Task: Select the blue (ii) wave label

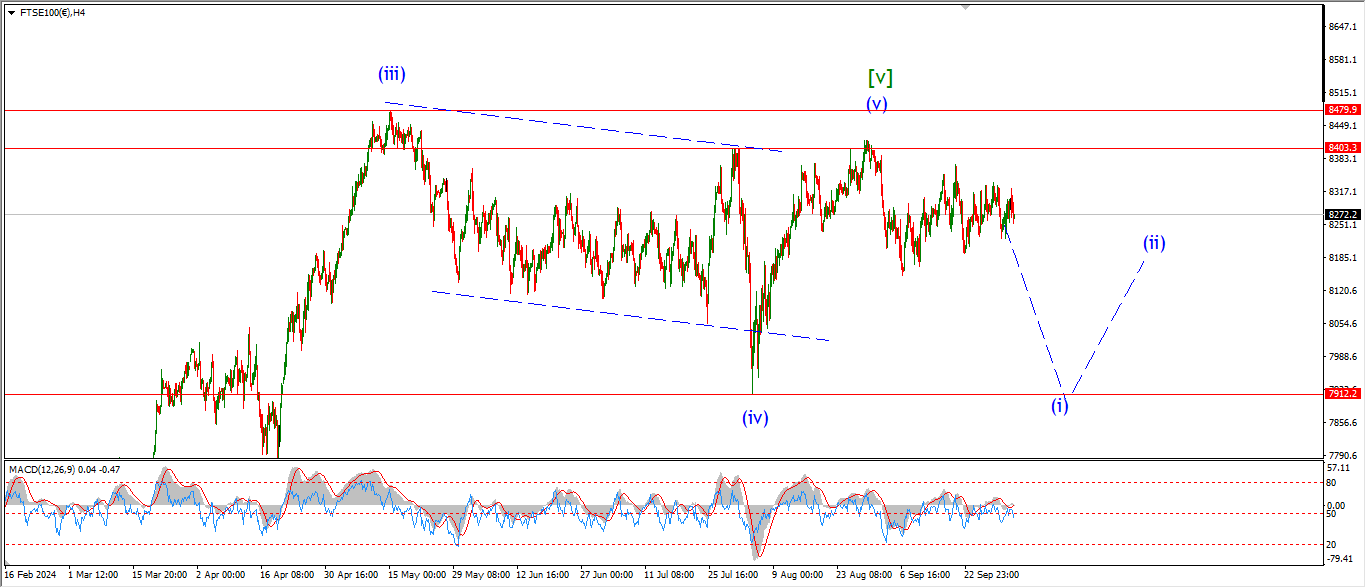Action: (x=1154, y=242)
